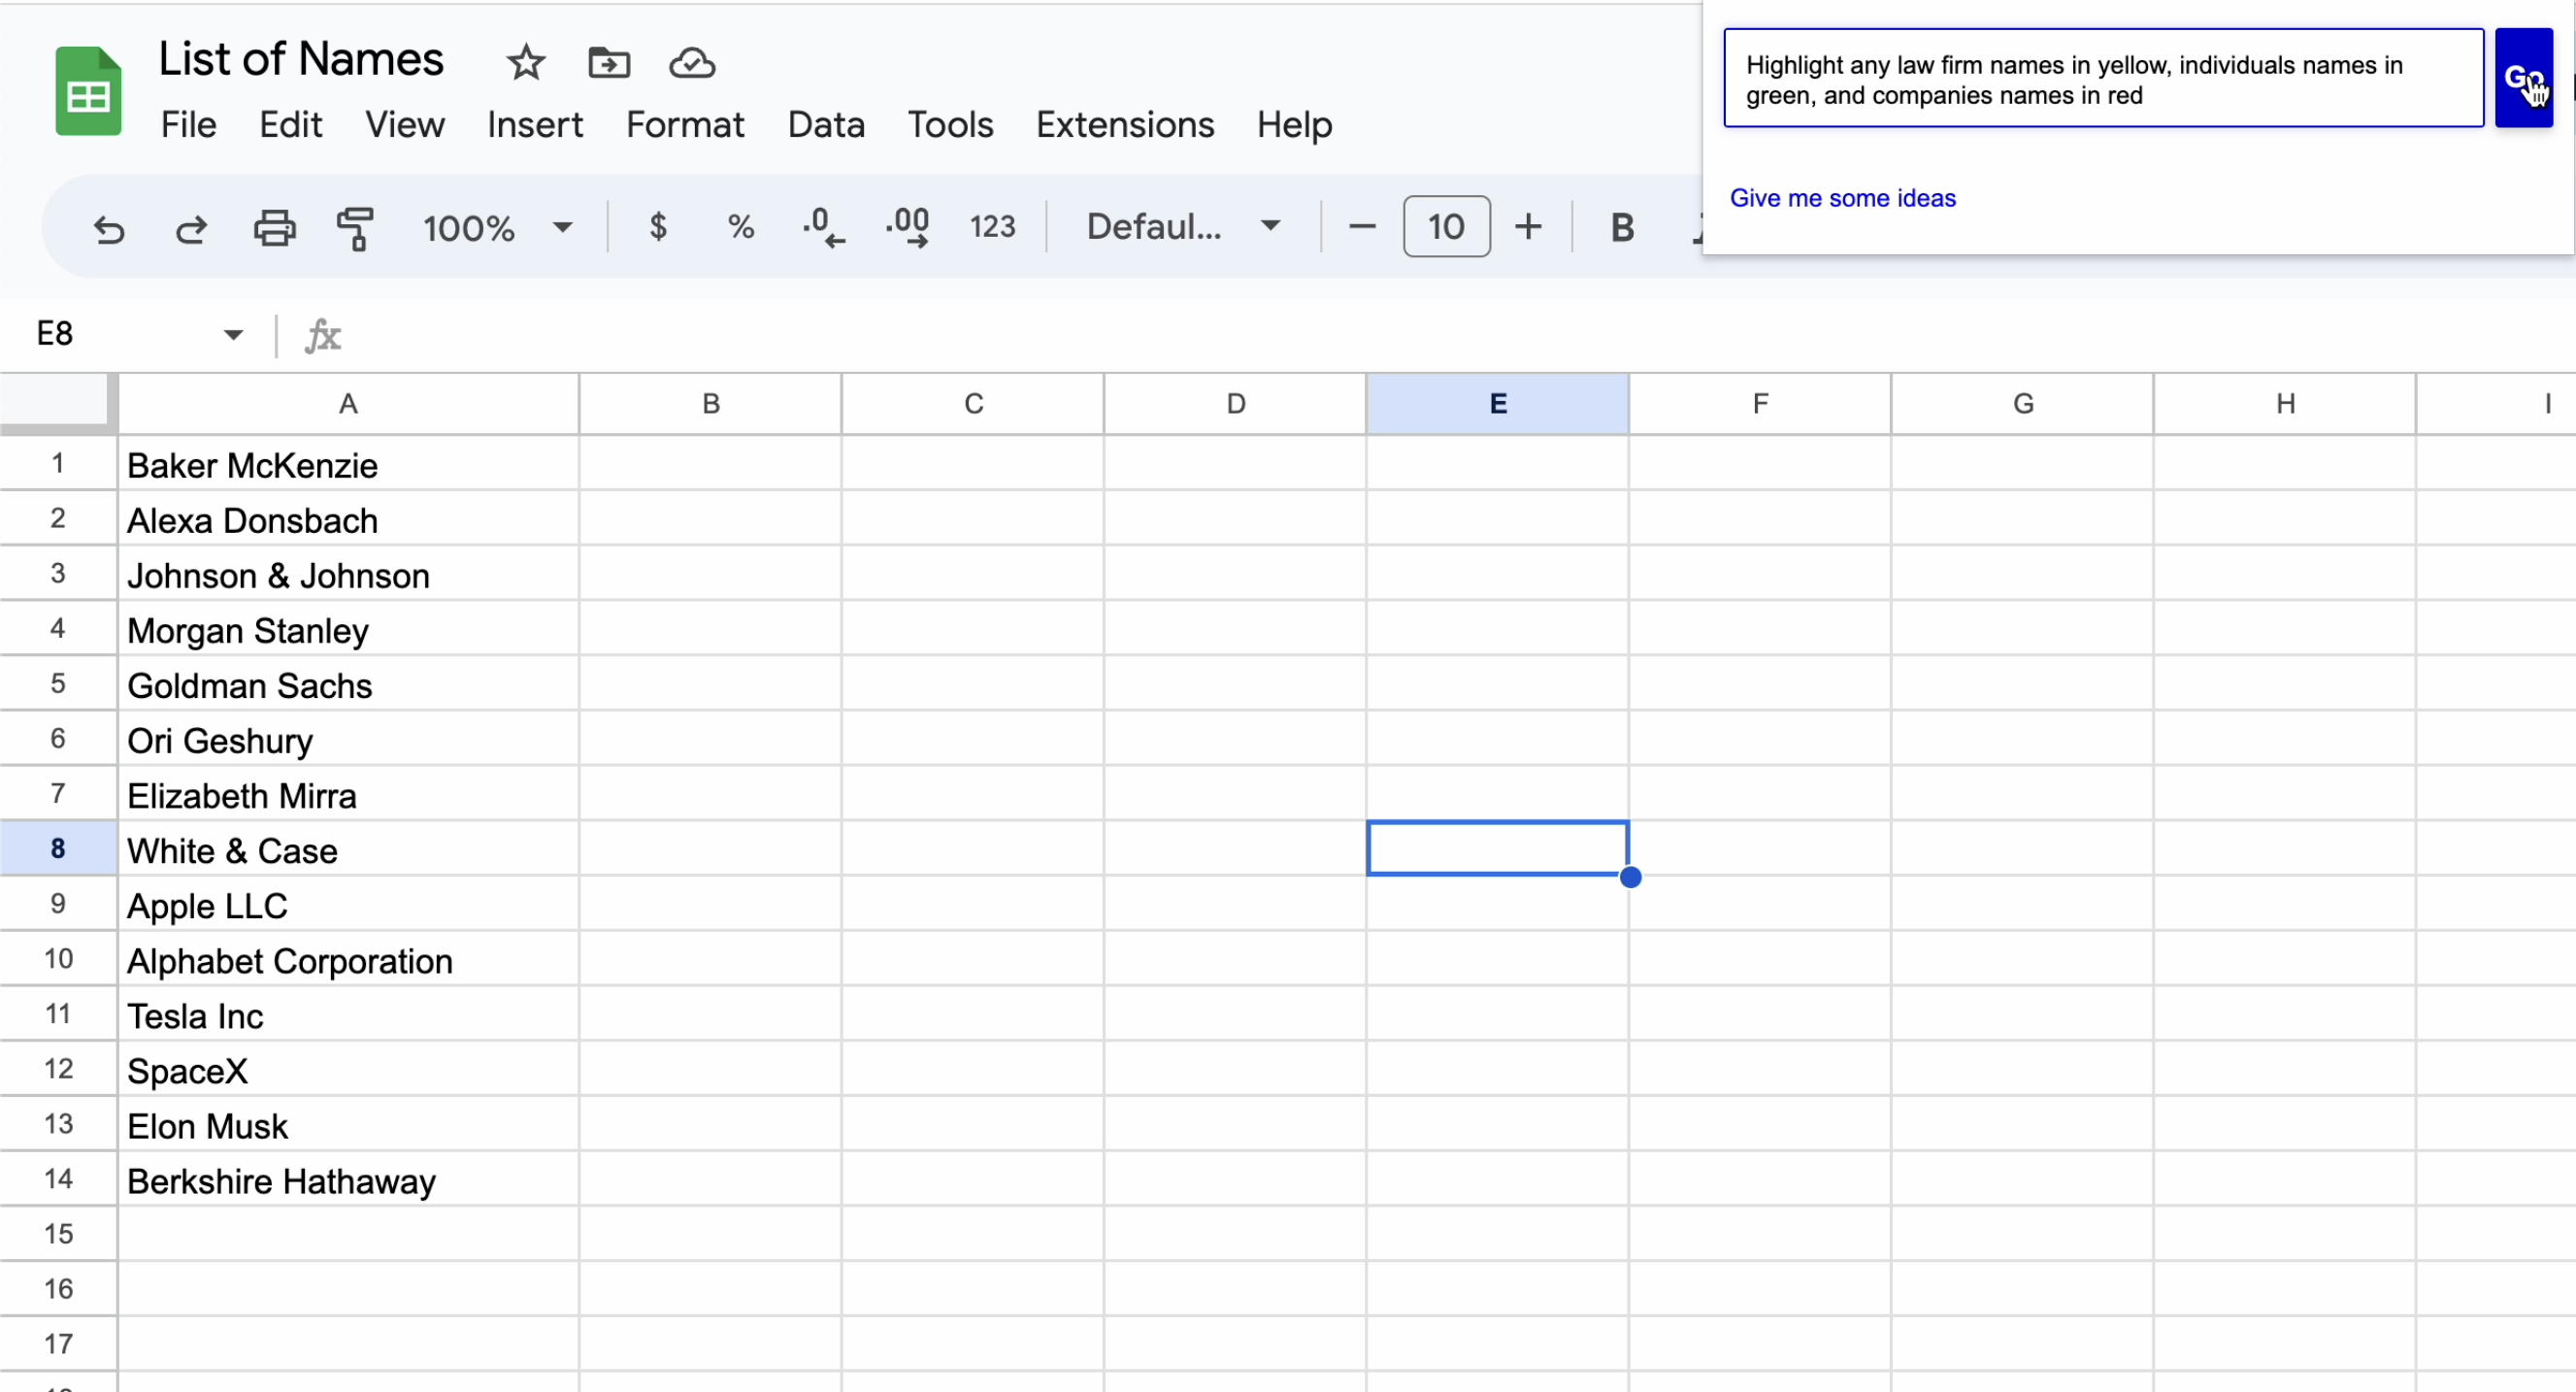
Task: Open the cloud document status icon
Action: (691, 63)
